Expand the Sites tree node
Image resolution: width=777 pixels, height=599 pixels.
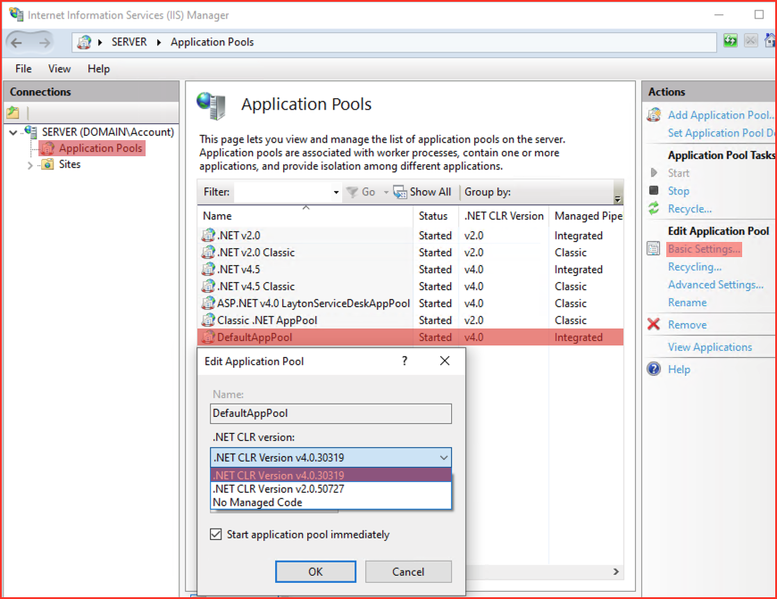pyautogui.click(x=30, y=165)
